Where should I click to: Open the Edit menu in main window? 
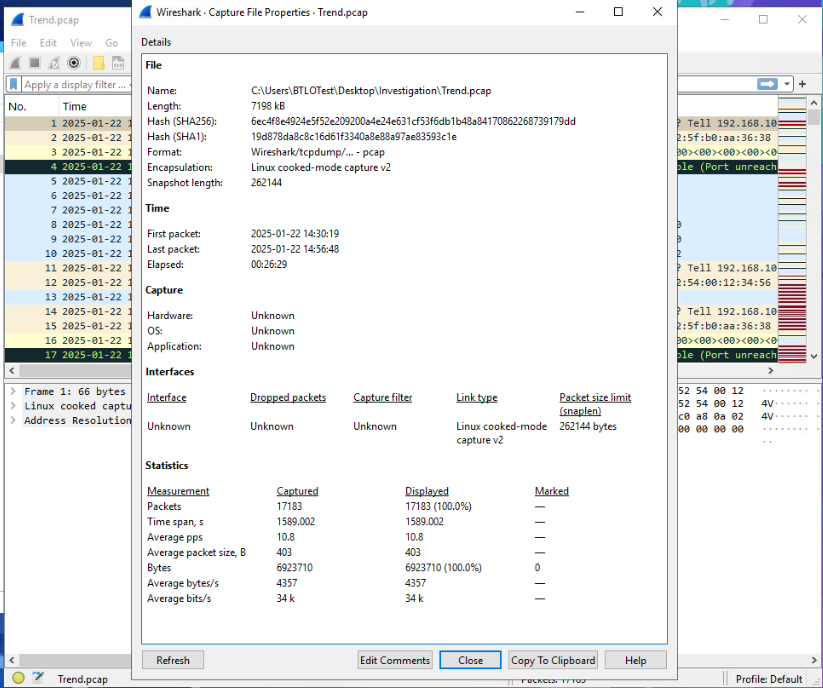[48, 43]
